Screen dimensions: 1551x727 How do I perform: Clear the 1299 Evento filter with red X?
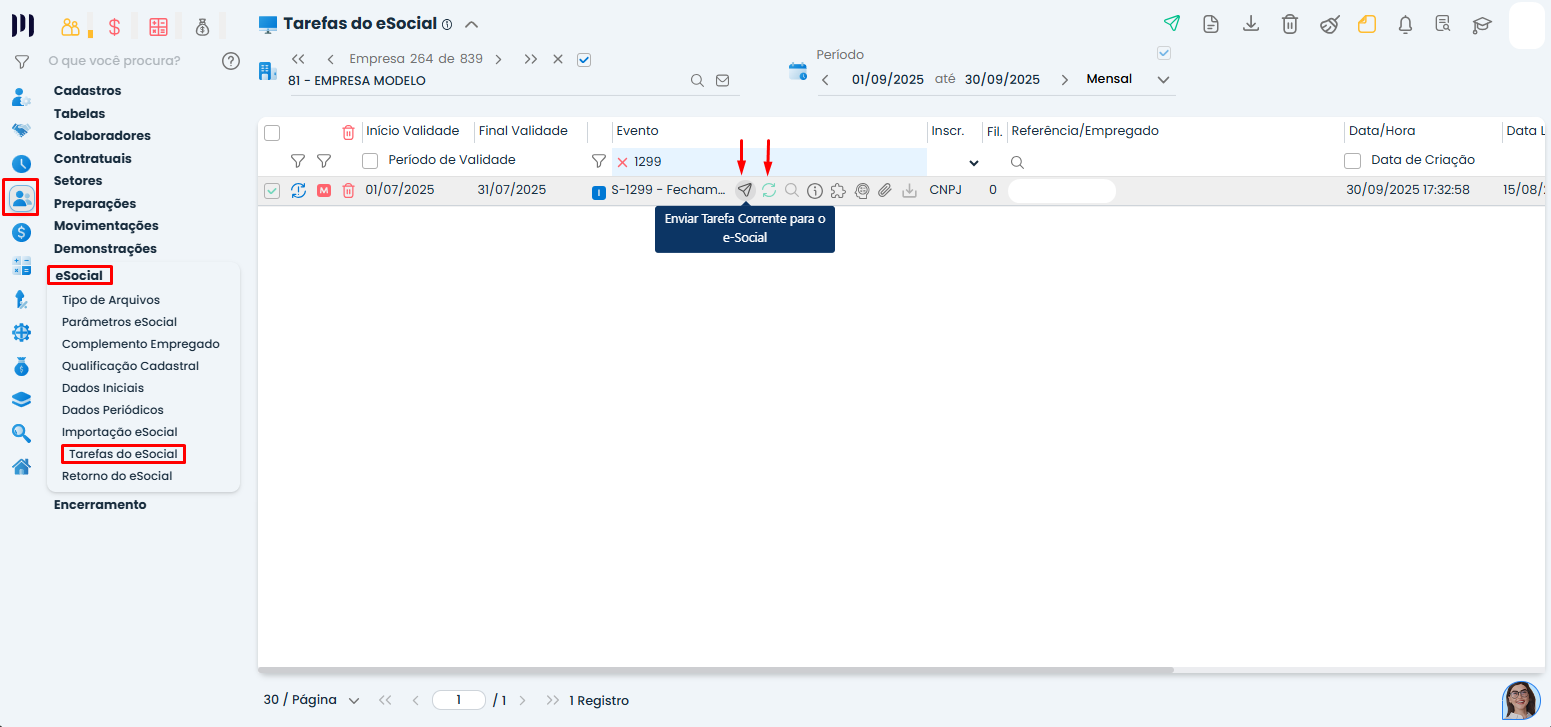pos(622,162)
